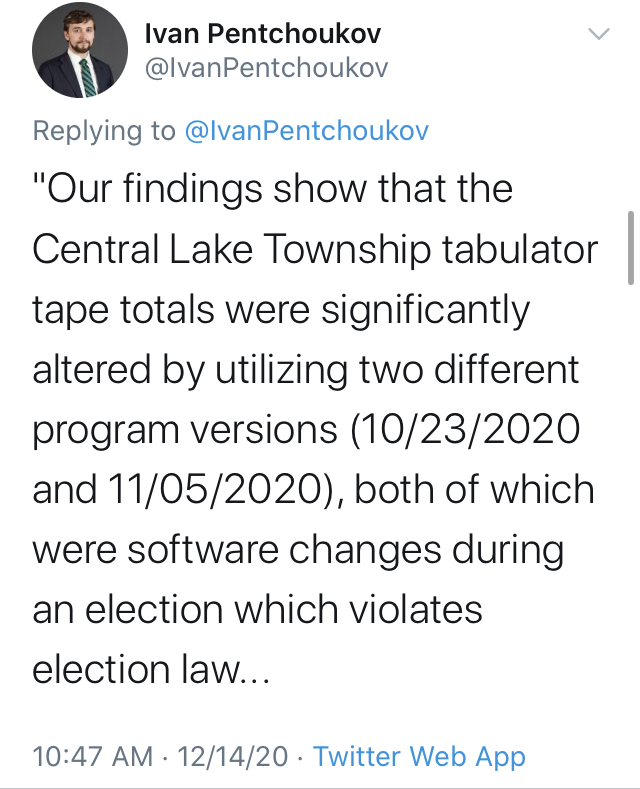The width and height of the screenshot is (640, 789).
Task: Click the "election law..." closing line
Action: tap(151, 670)
